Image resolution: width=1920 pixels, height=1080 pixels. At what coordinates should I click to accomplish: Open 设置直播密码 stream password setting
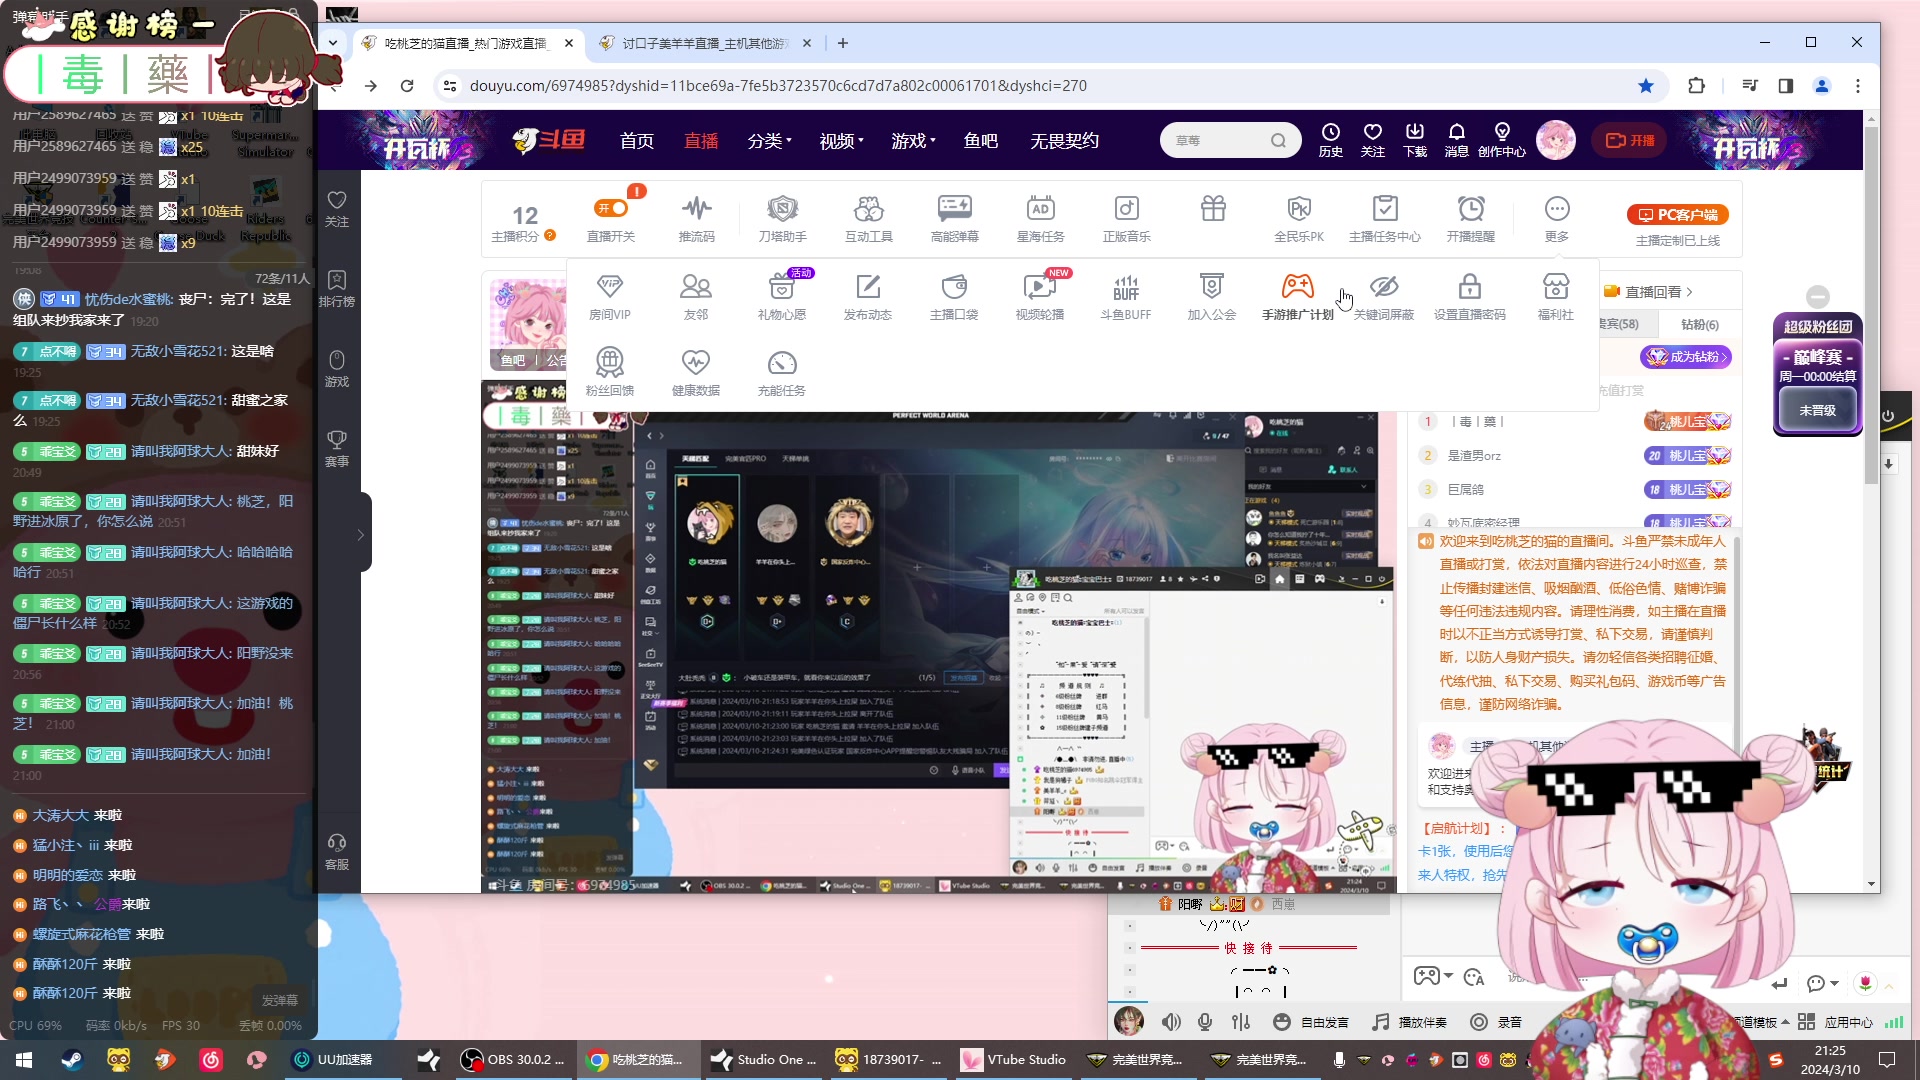(1470, 297)
